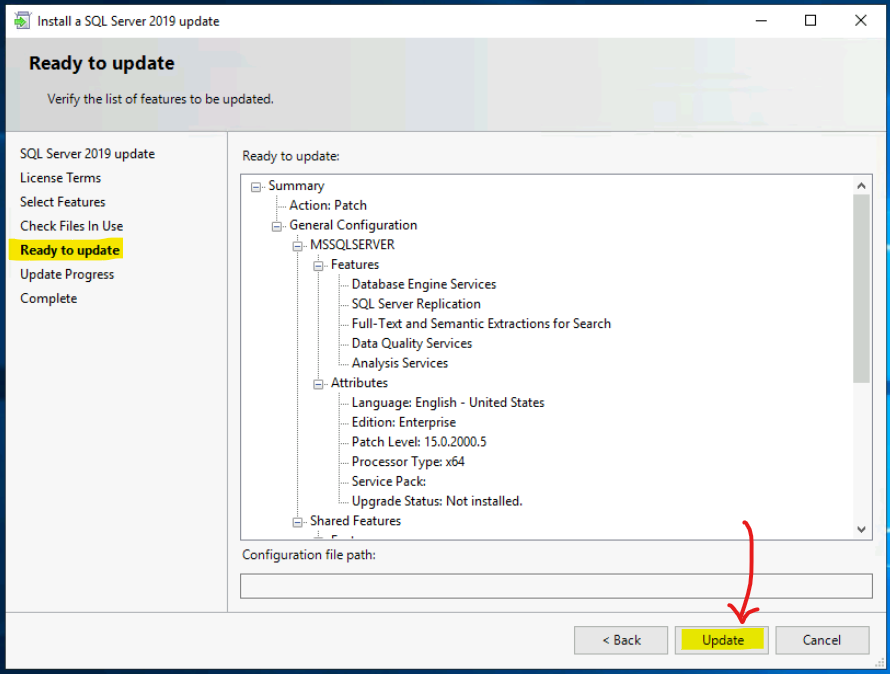890x674 pixels.
Task: Select the Select Features step
Action: tap(63, 202)
